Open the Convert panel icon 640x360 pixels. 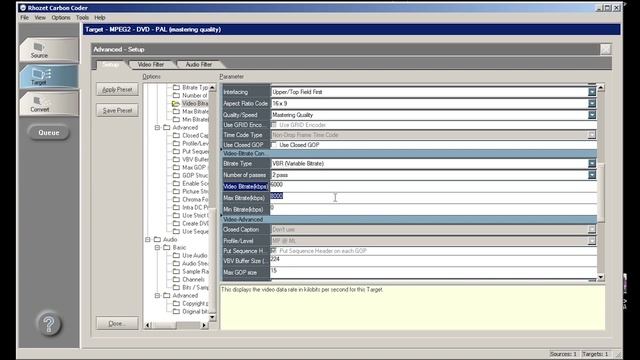tap(48, 104)
